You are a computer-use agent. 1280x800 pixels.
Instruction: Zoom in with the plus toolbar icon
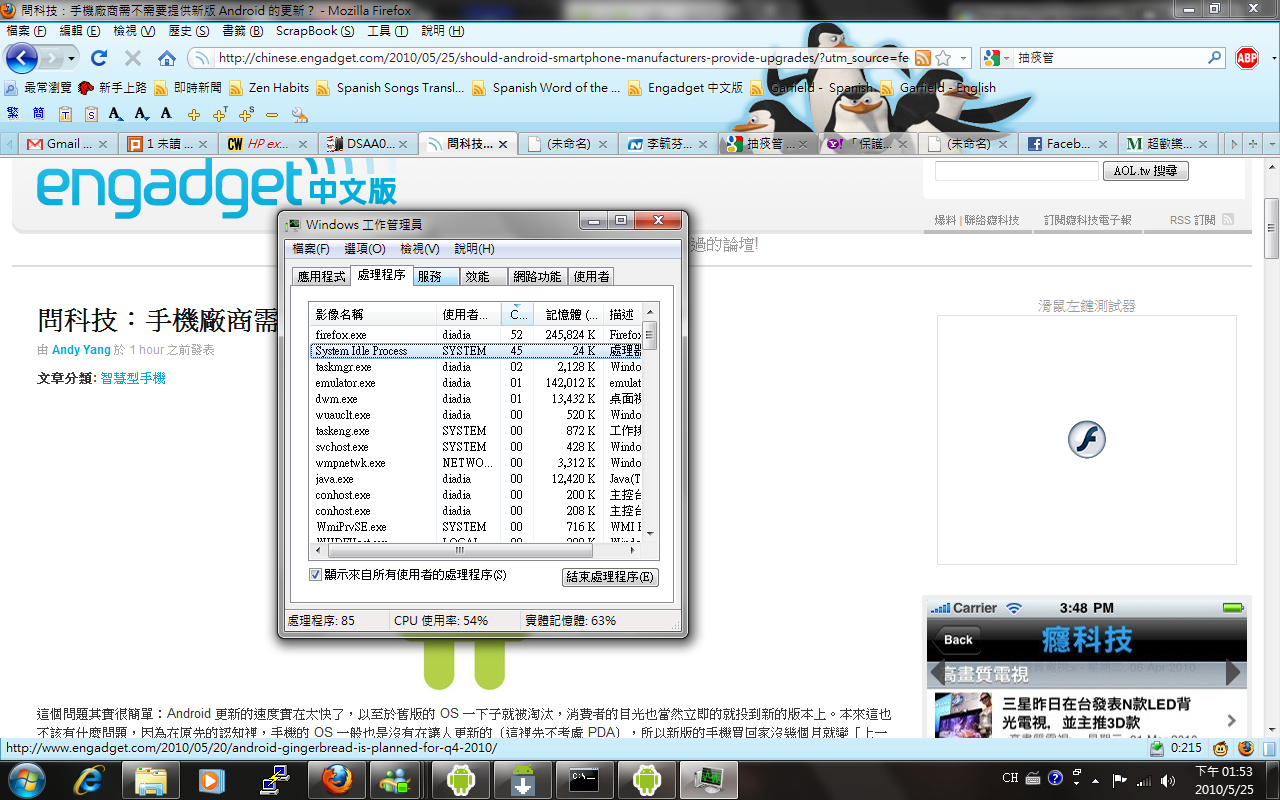[194, 114]
